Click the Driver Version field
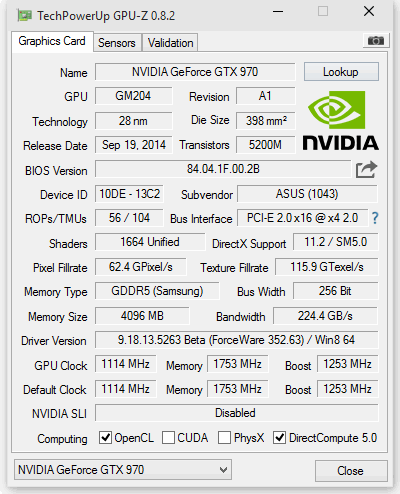The width and height of the screenshot is (400, 494). tap(237, 340)
